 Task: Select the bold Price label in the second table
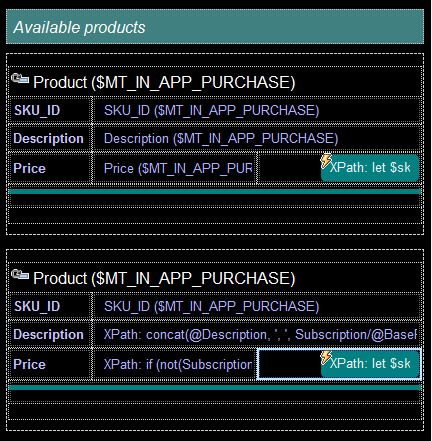pyautogui.click(x=29, y=364)
